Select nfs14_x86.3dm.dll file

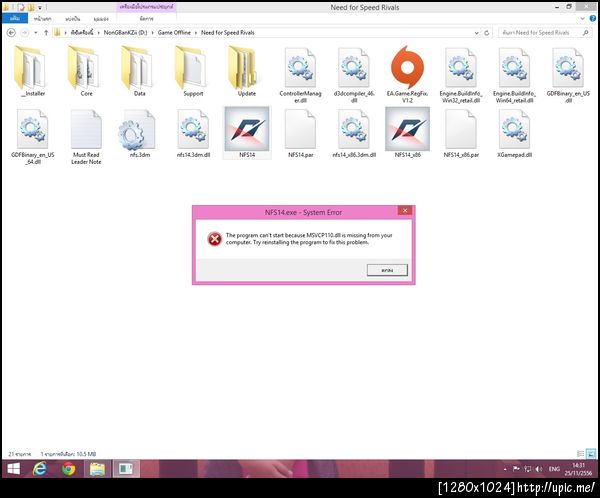click(354, 133)
